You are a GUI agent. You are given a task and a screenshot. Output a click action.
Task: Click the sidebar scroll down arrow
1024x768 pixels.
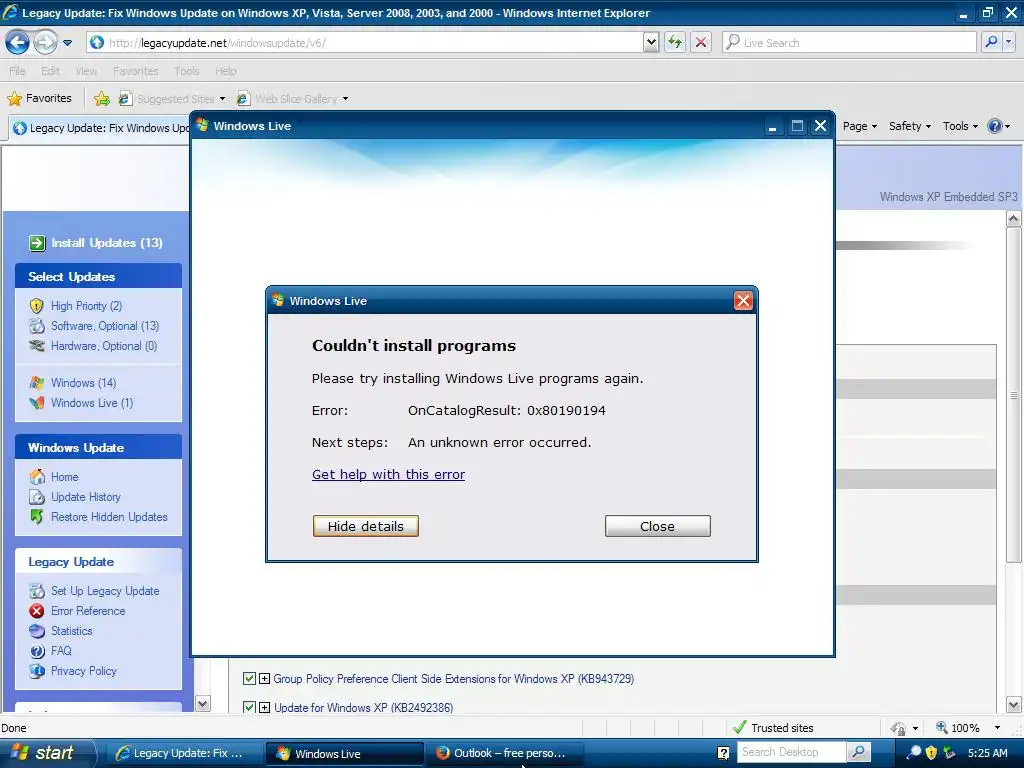pyautogui.click(x=203, y=703)
